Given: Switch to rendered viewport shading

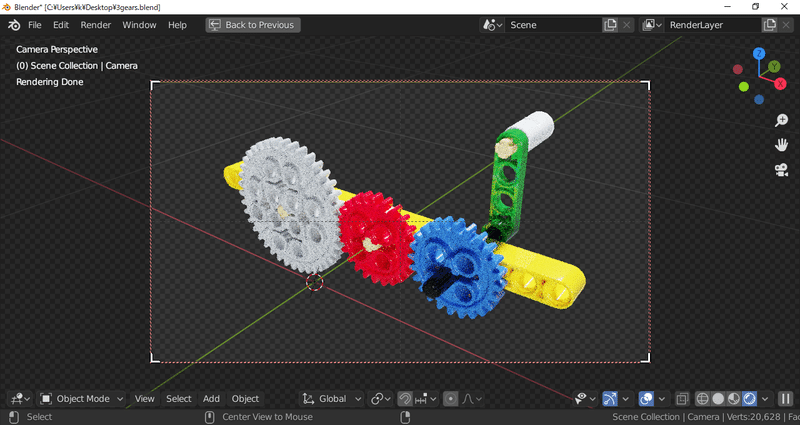Looking at the screenshot, I should coord(749,399).
